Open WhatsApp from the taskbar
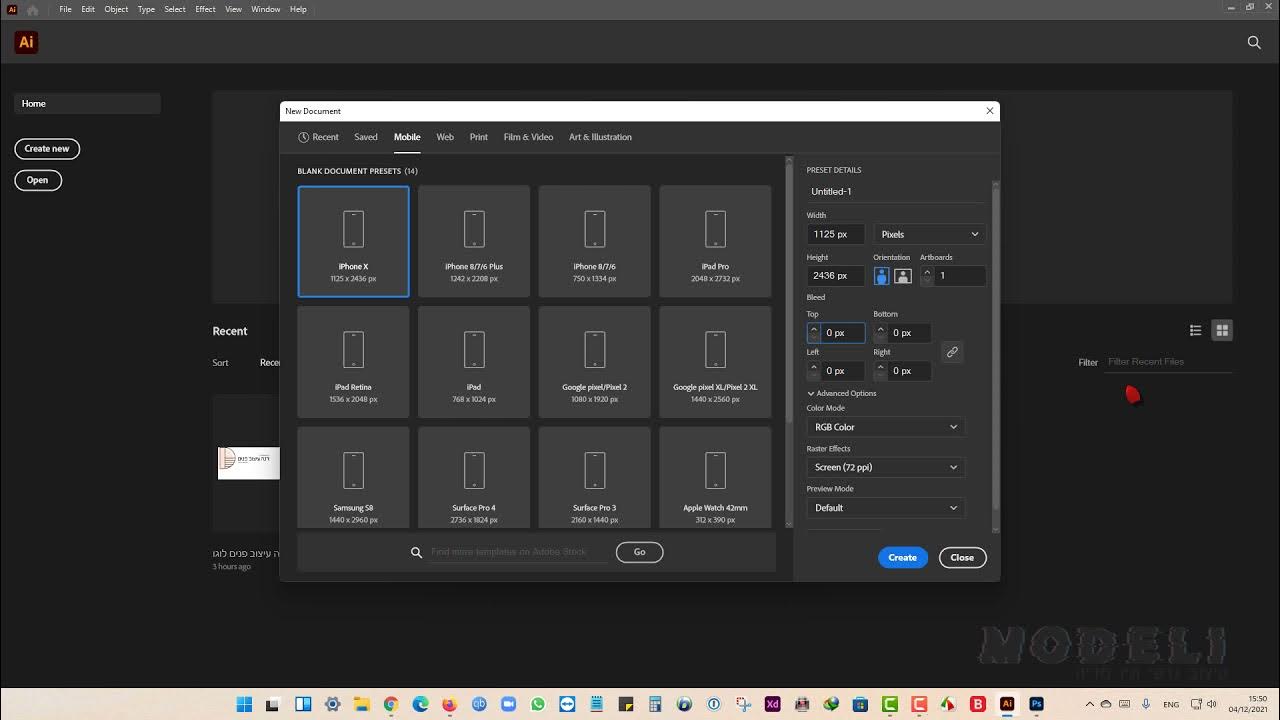Image resolution: width=1280 pixels, height=720 pixels. point(537,704)
